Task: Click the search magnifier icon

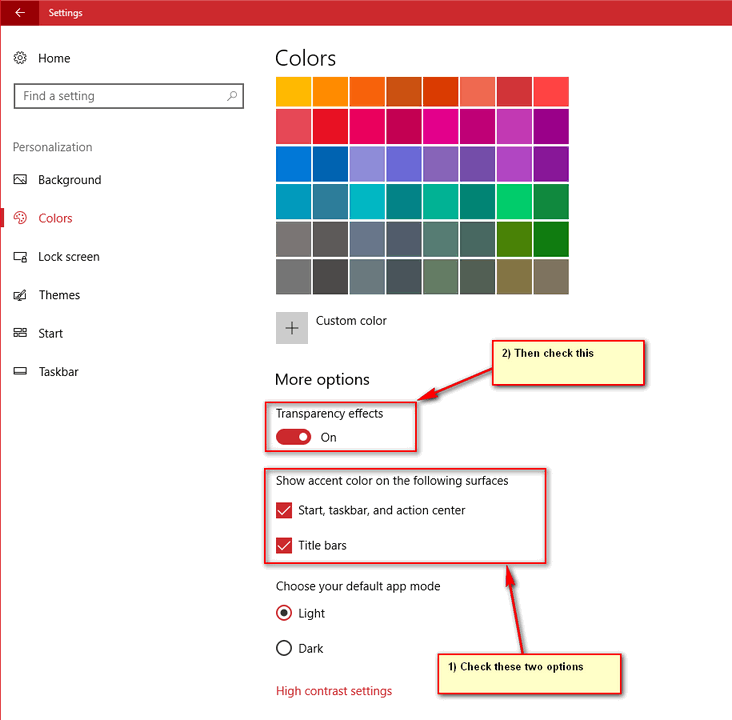Action: 232,96
